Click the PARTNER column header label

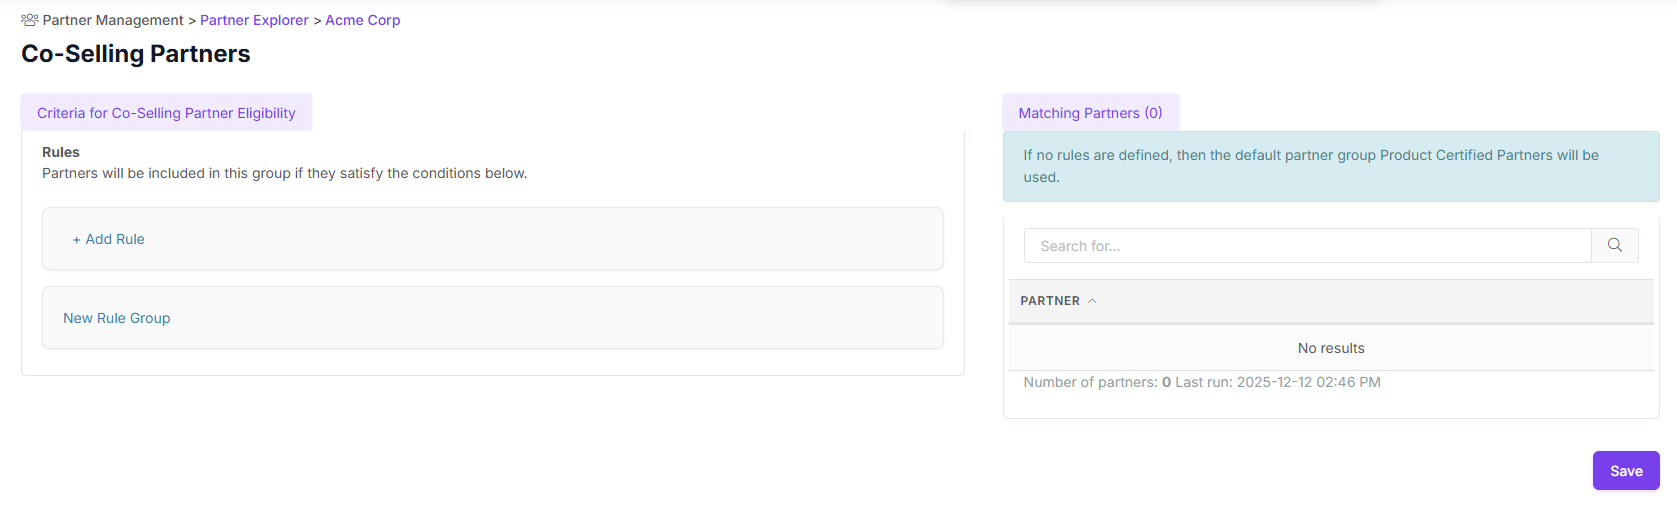[x=1050, y=301]
